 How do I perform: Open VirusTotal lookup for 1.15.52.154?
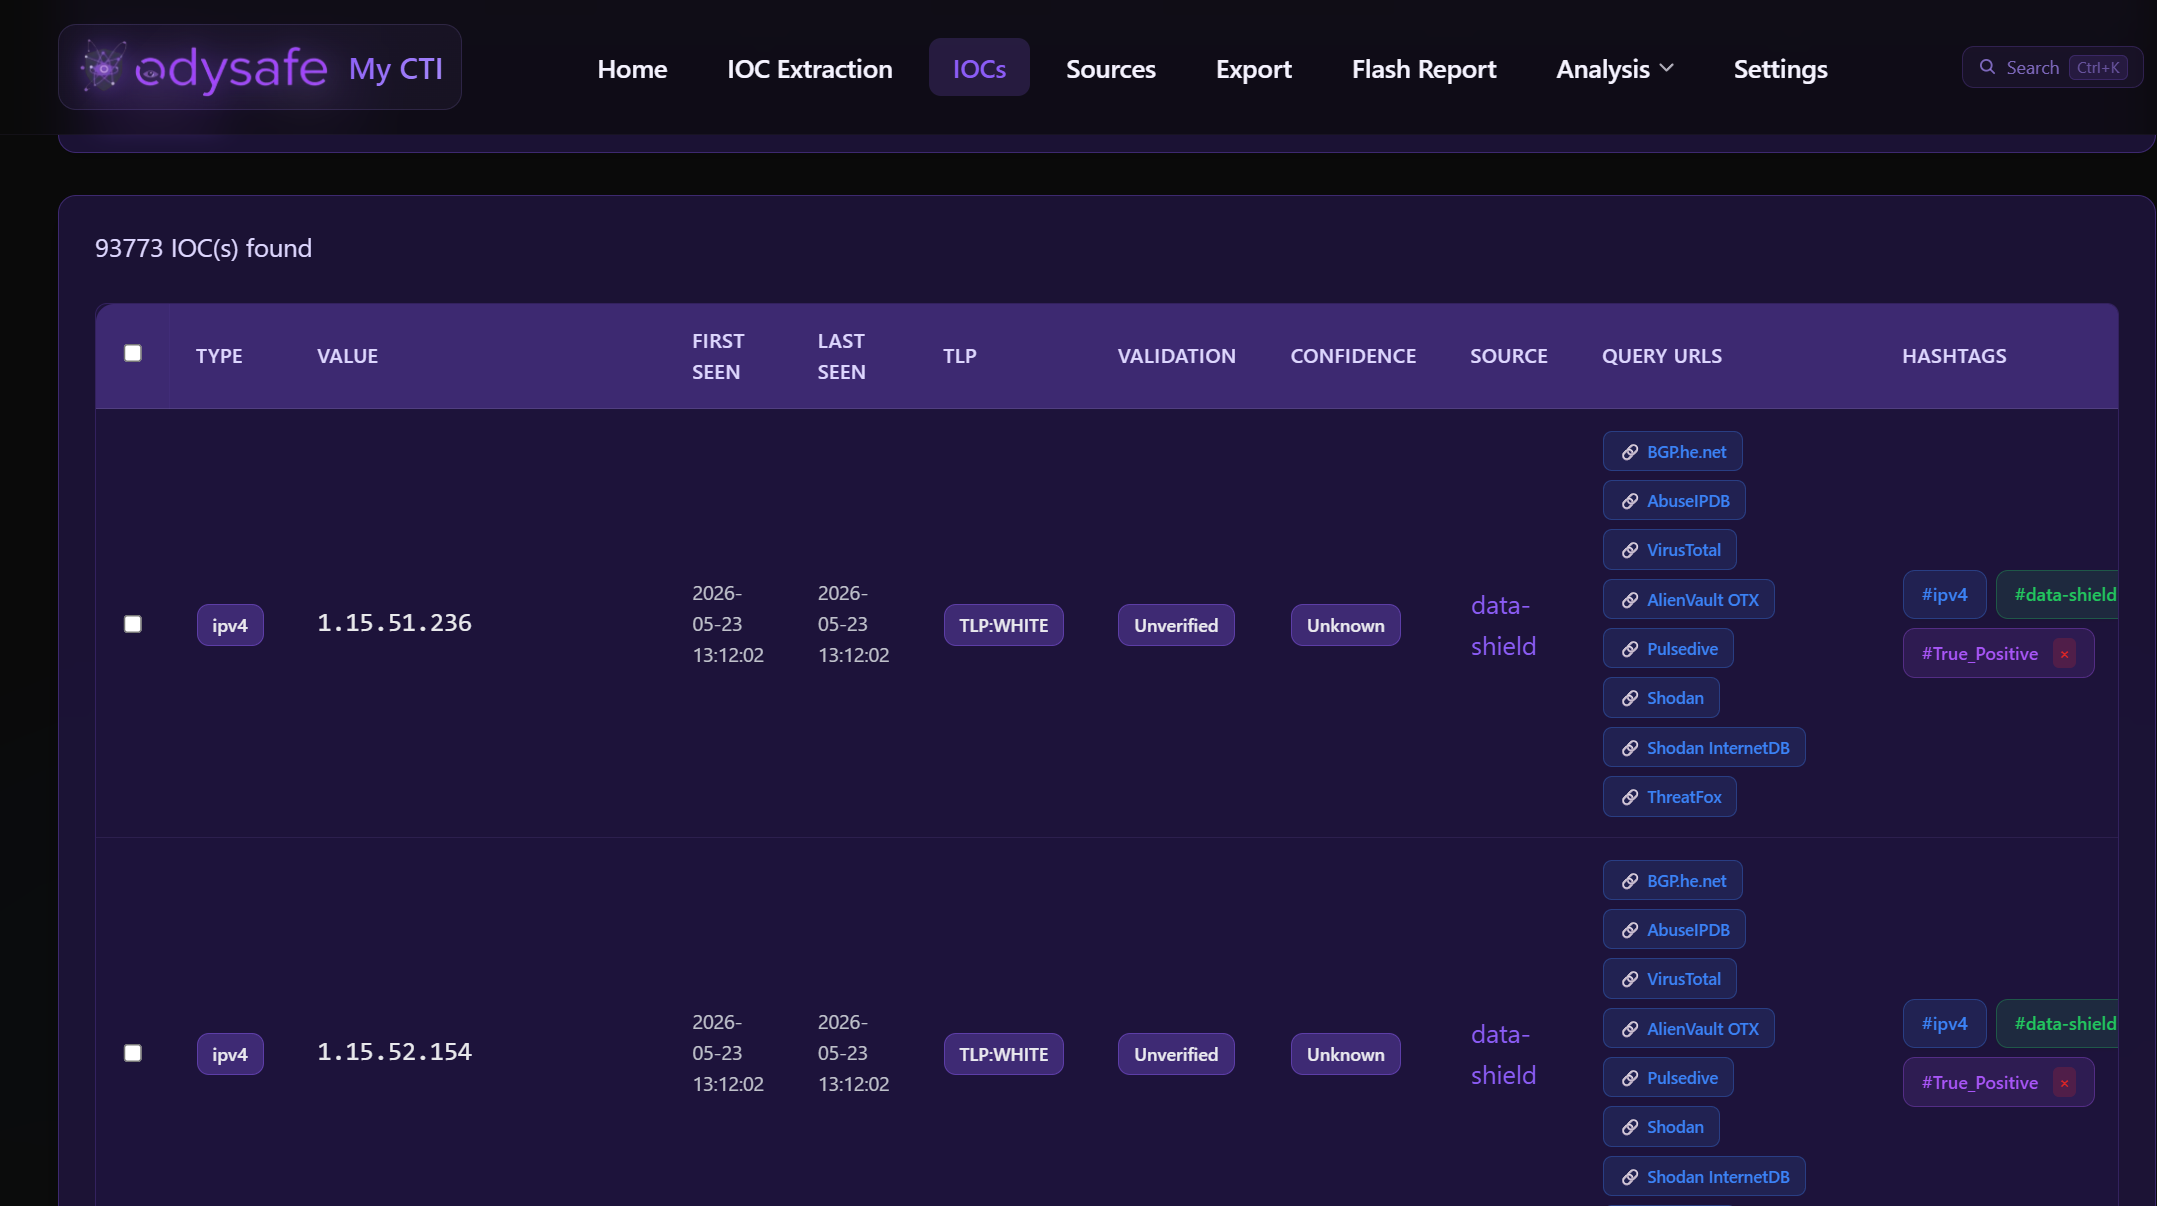tap(1670, 979)
